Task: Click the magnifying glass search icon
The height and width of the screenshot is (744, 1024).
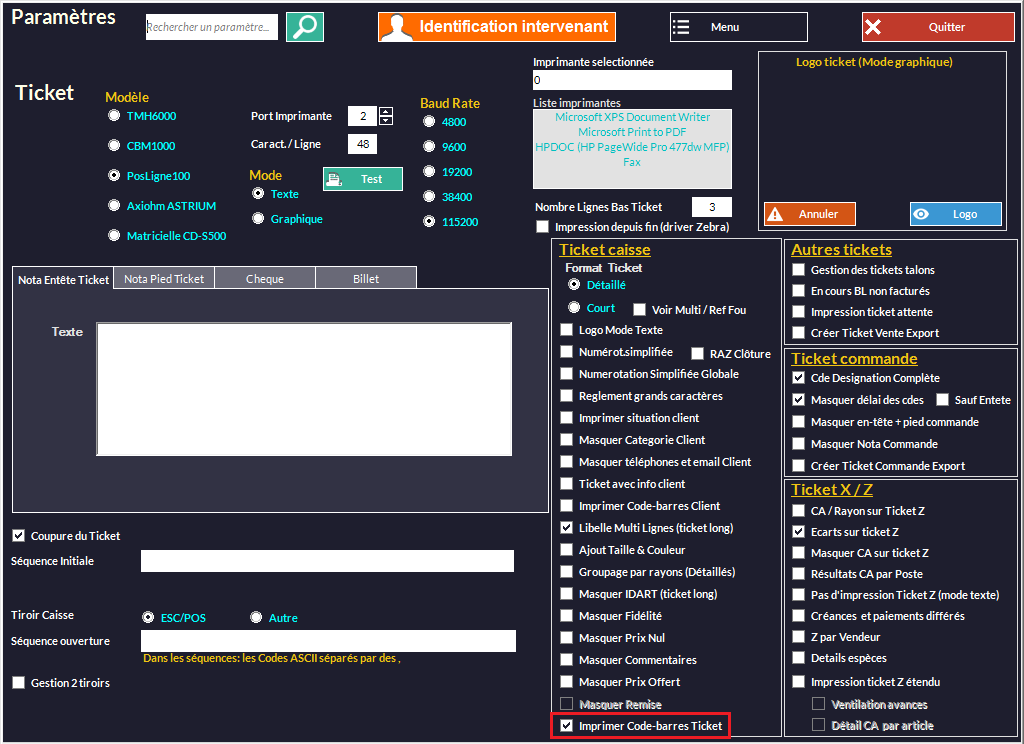Action: click(x=305, y=27)
